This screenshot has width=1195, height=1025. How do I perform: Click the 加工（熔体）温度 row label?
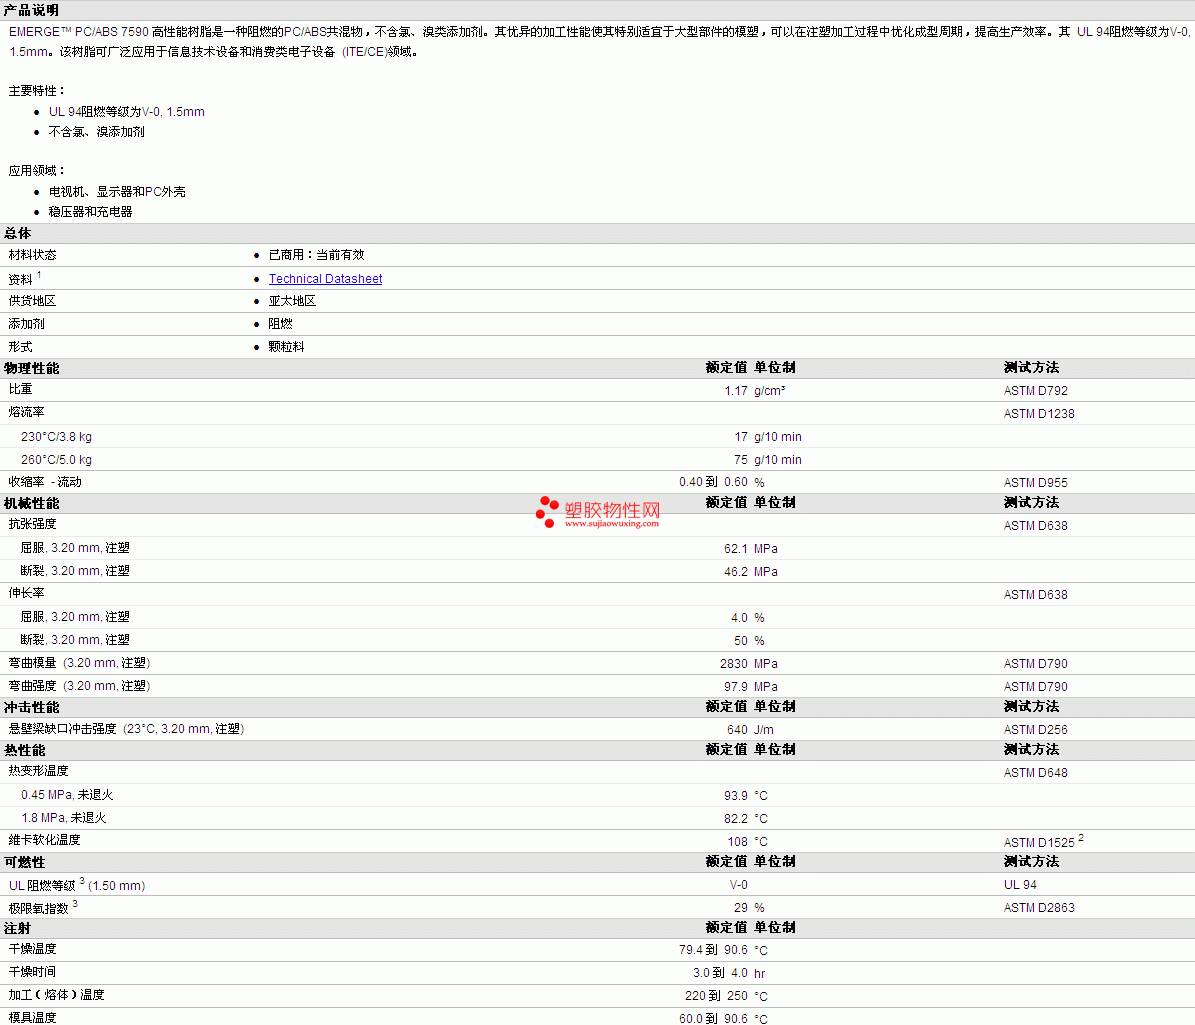click(57, 995)
